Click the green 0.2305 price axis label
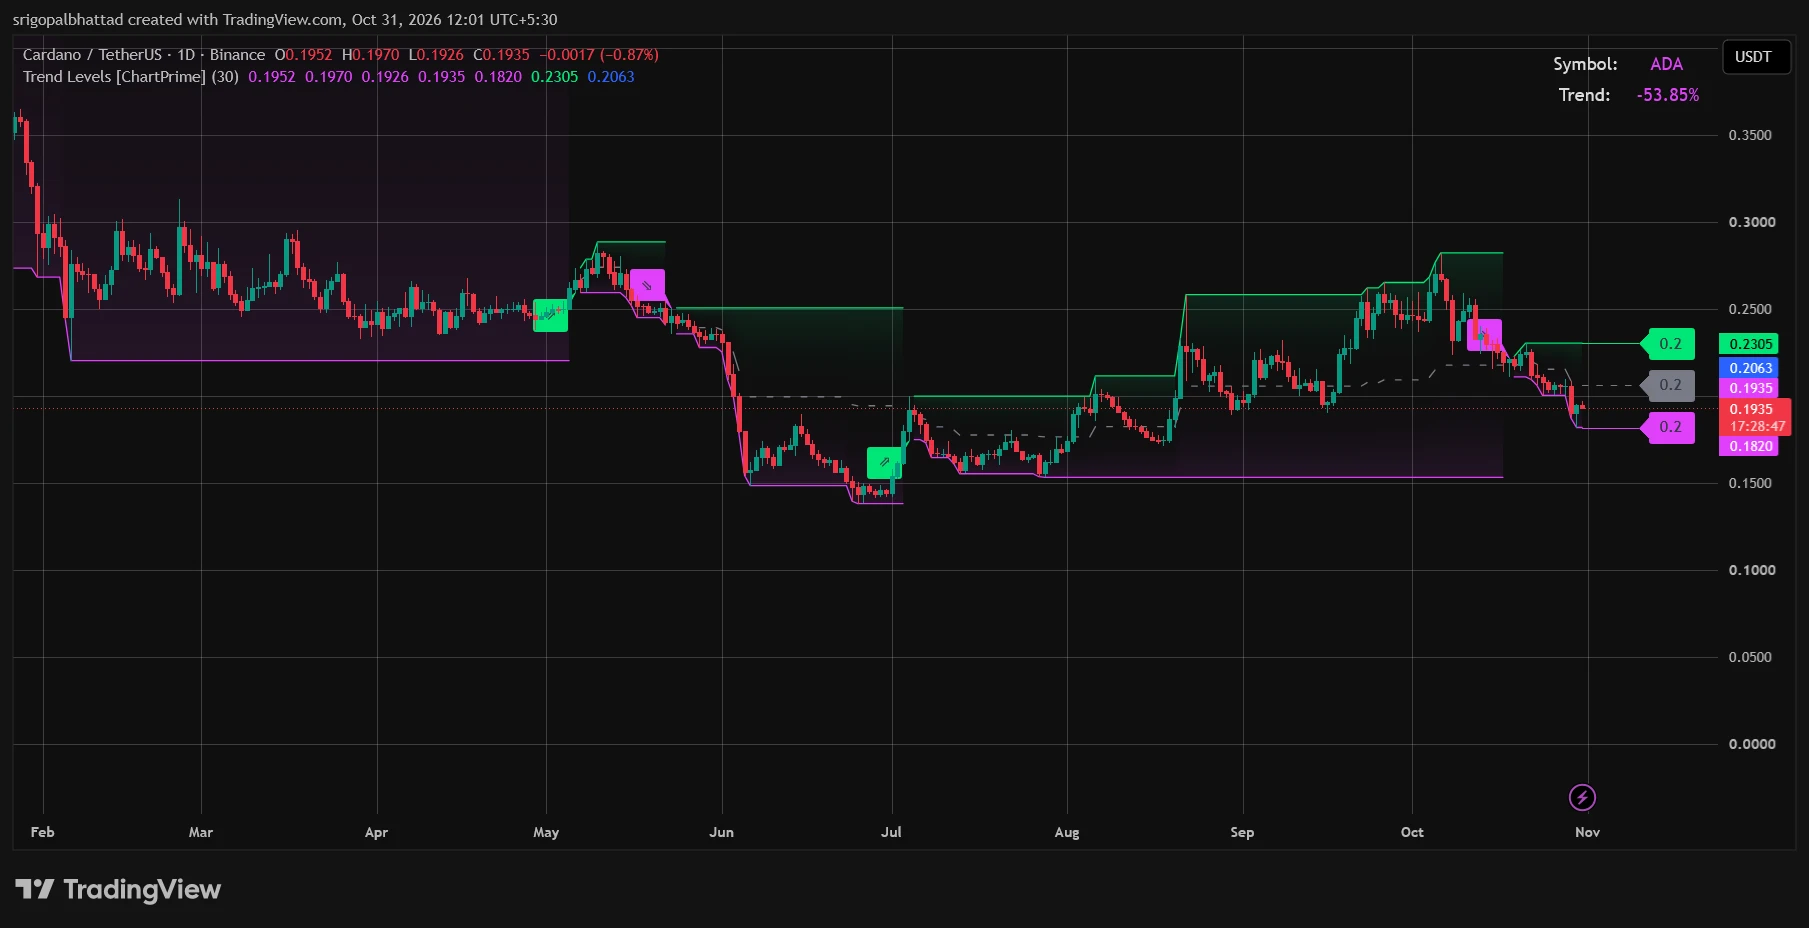 tap(1749, 344)
